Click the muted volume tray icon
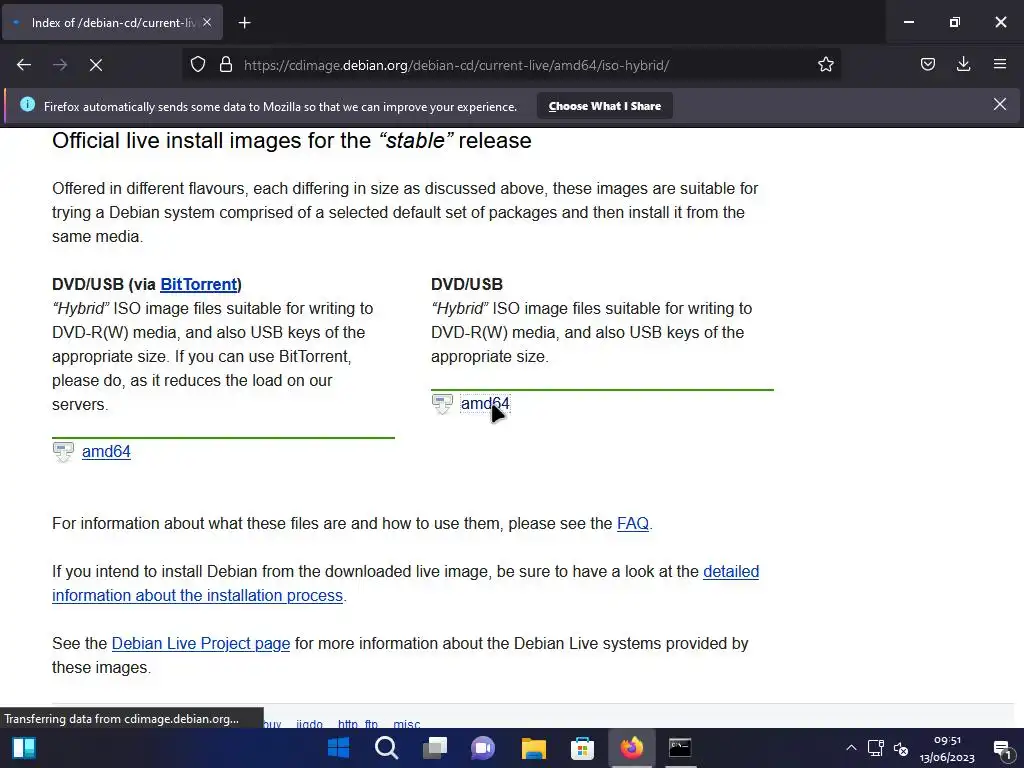Image resolution: width=1024 pixels, height=768 pixels. (901, 748)
